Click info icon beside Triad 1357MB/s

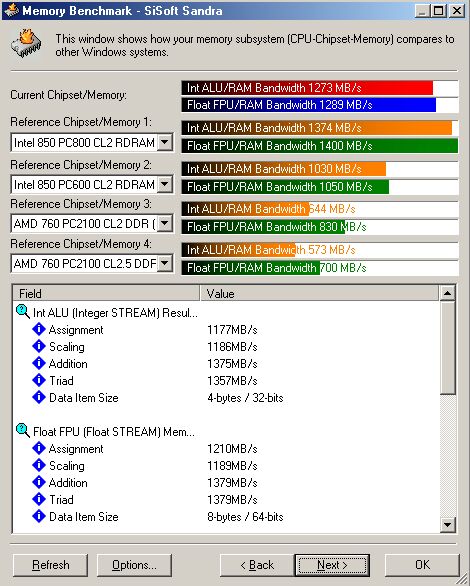39,380
